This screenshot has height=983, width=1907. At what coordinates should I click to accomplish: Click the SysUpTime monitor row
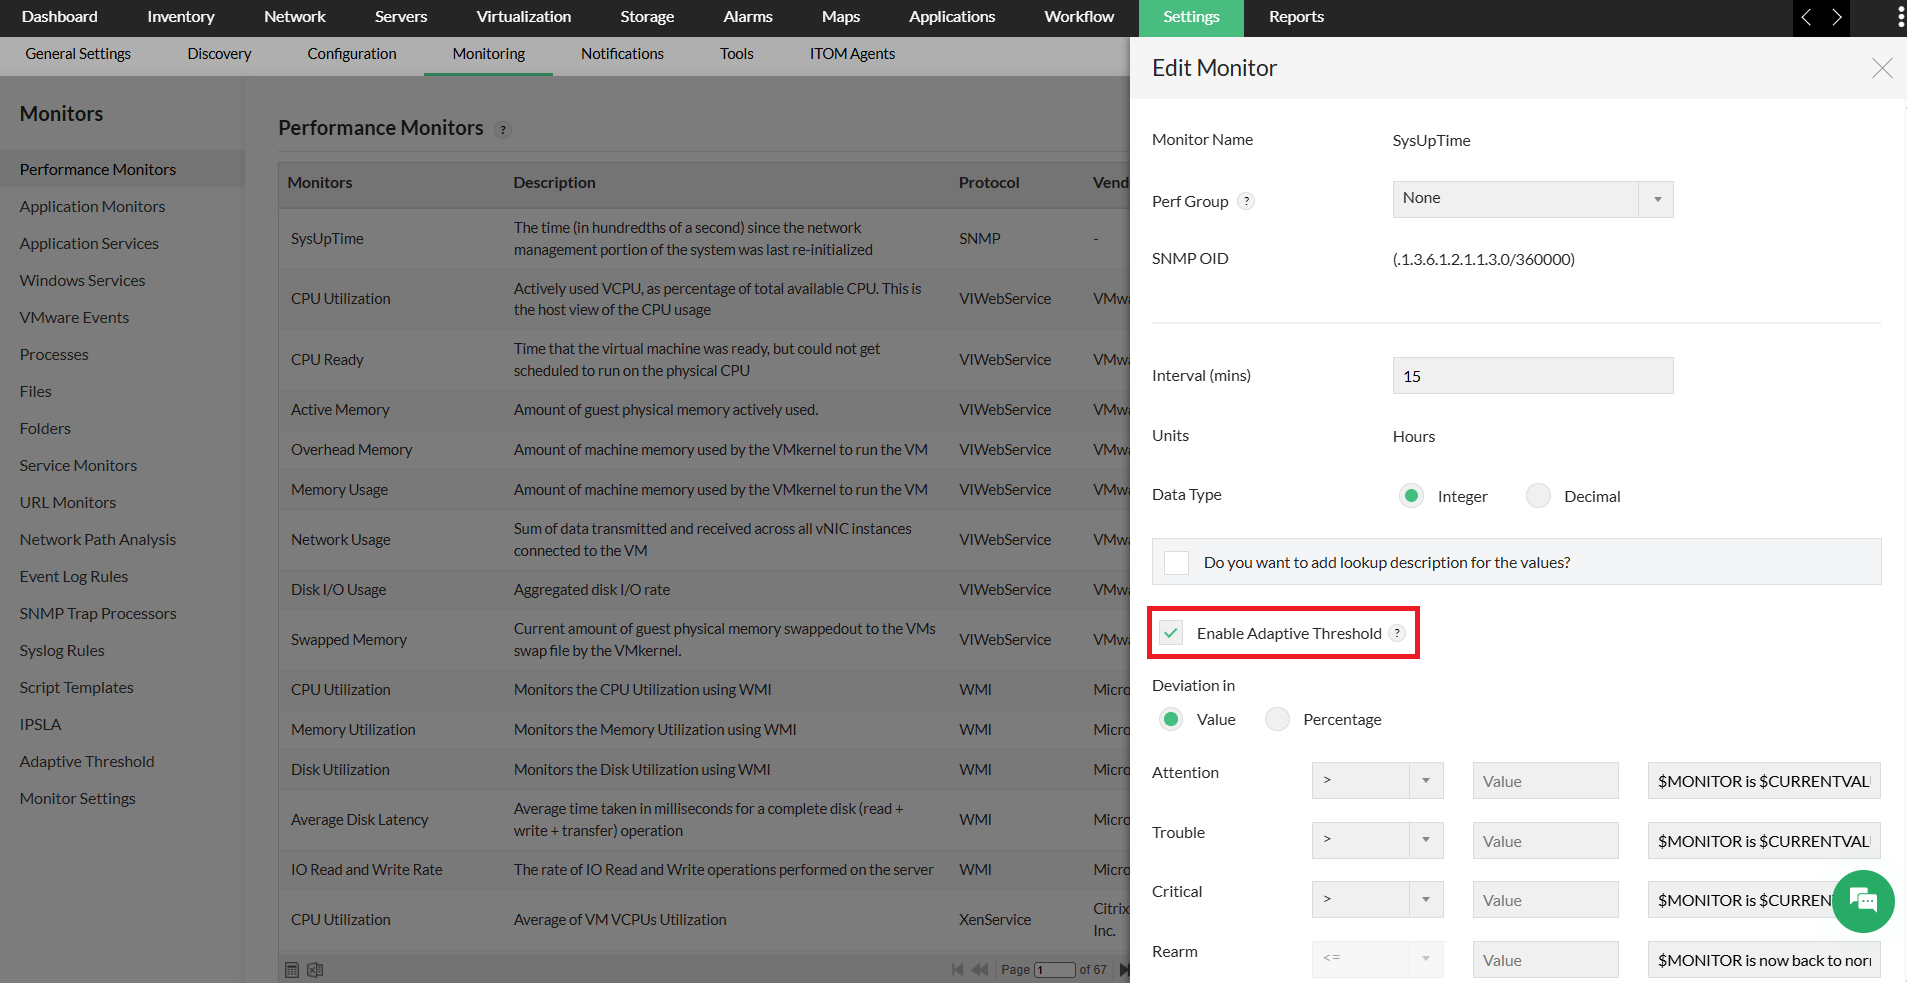click(704, 239)
